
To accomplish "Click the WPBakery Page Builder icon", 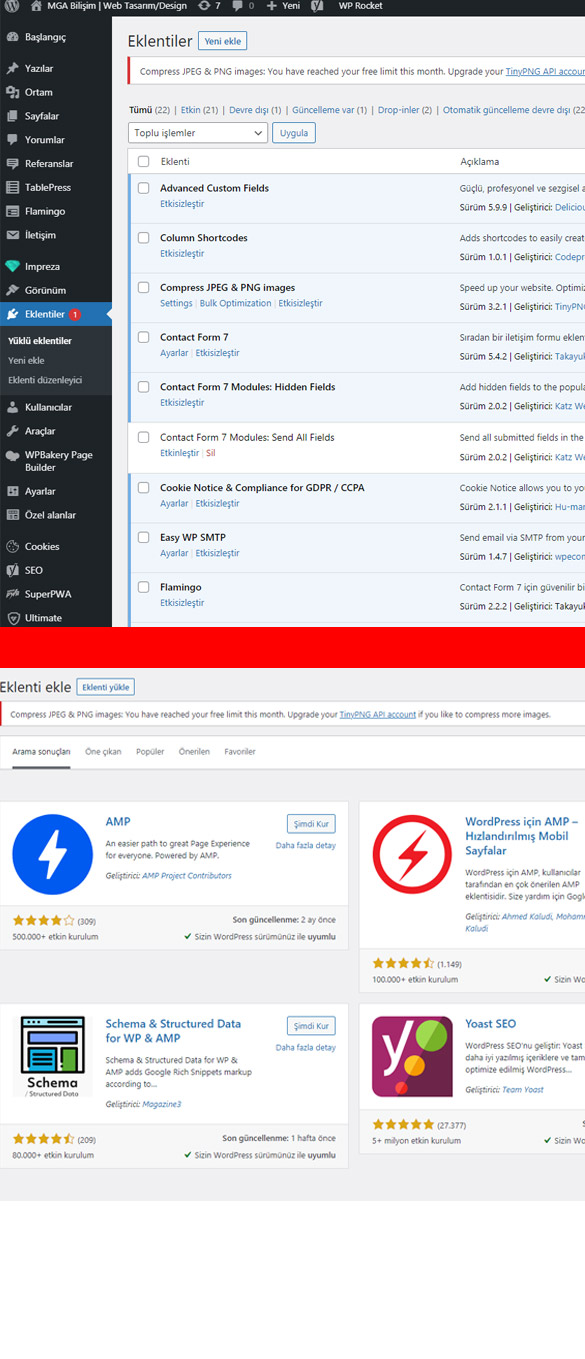I will [x=12, y=455].
